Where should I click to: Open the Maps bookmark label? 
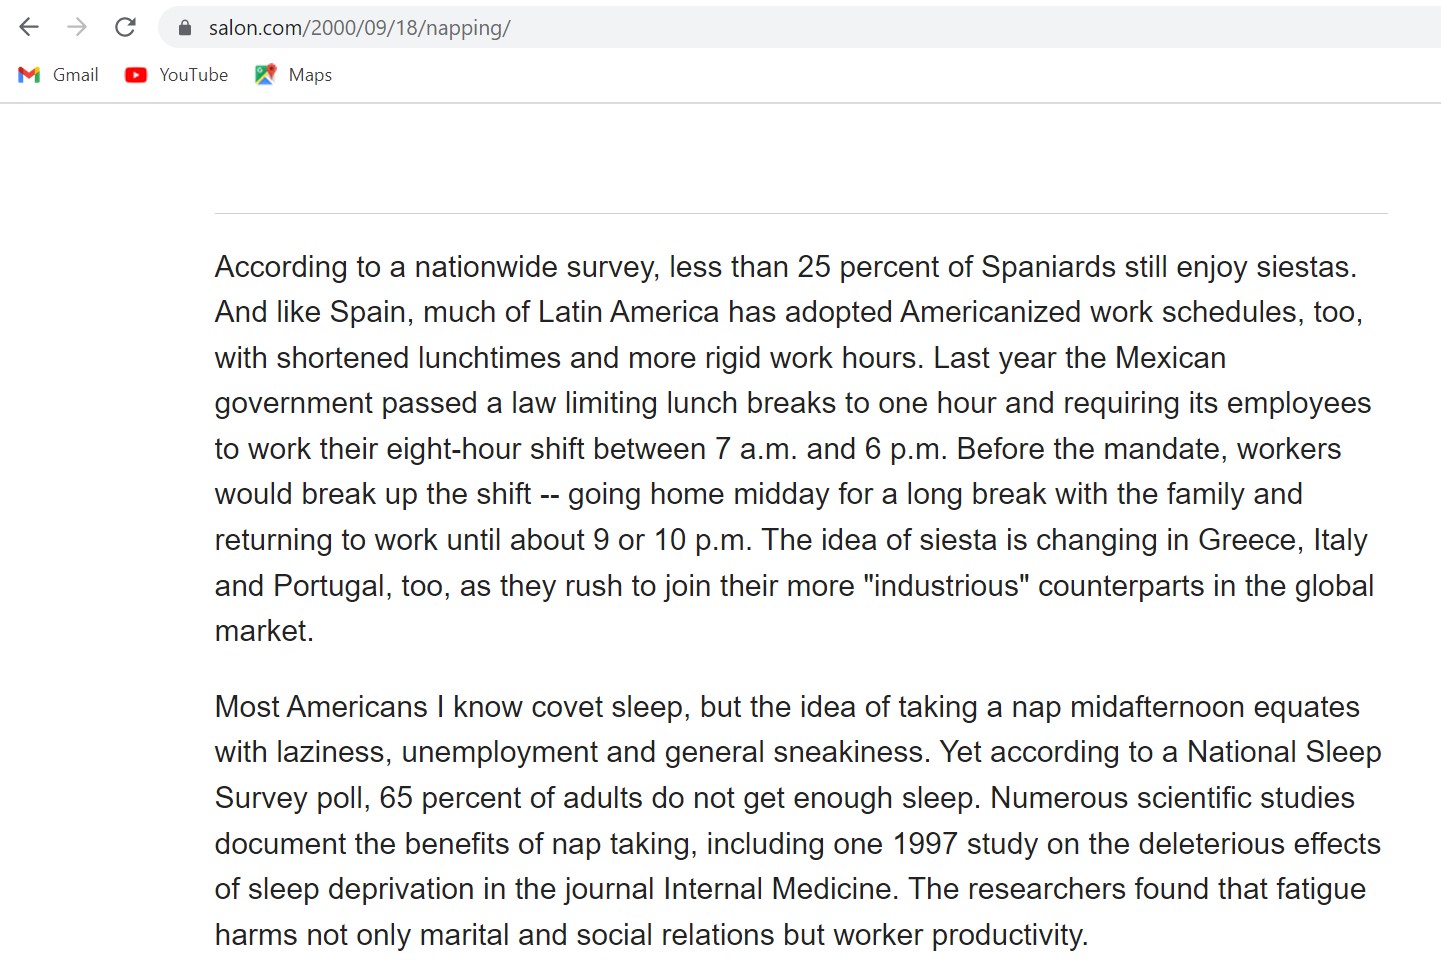[x=310, y=75]
